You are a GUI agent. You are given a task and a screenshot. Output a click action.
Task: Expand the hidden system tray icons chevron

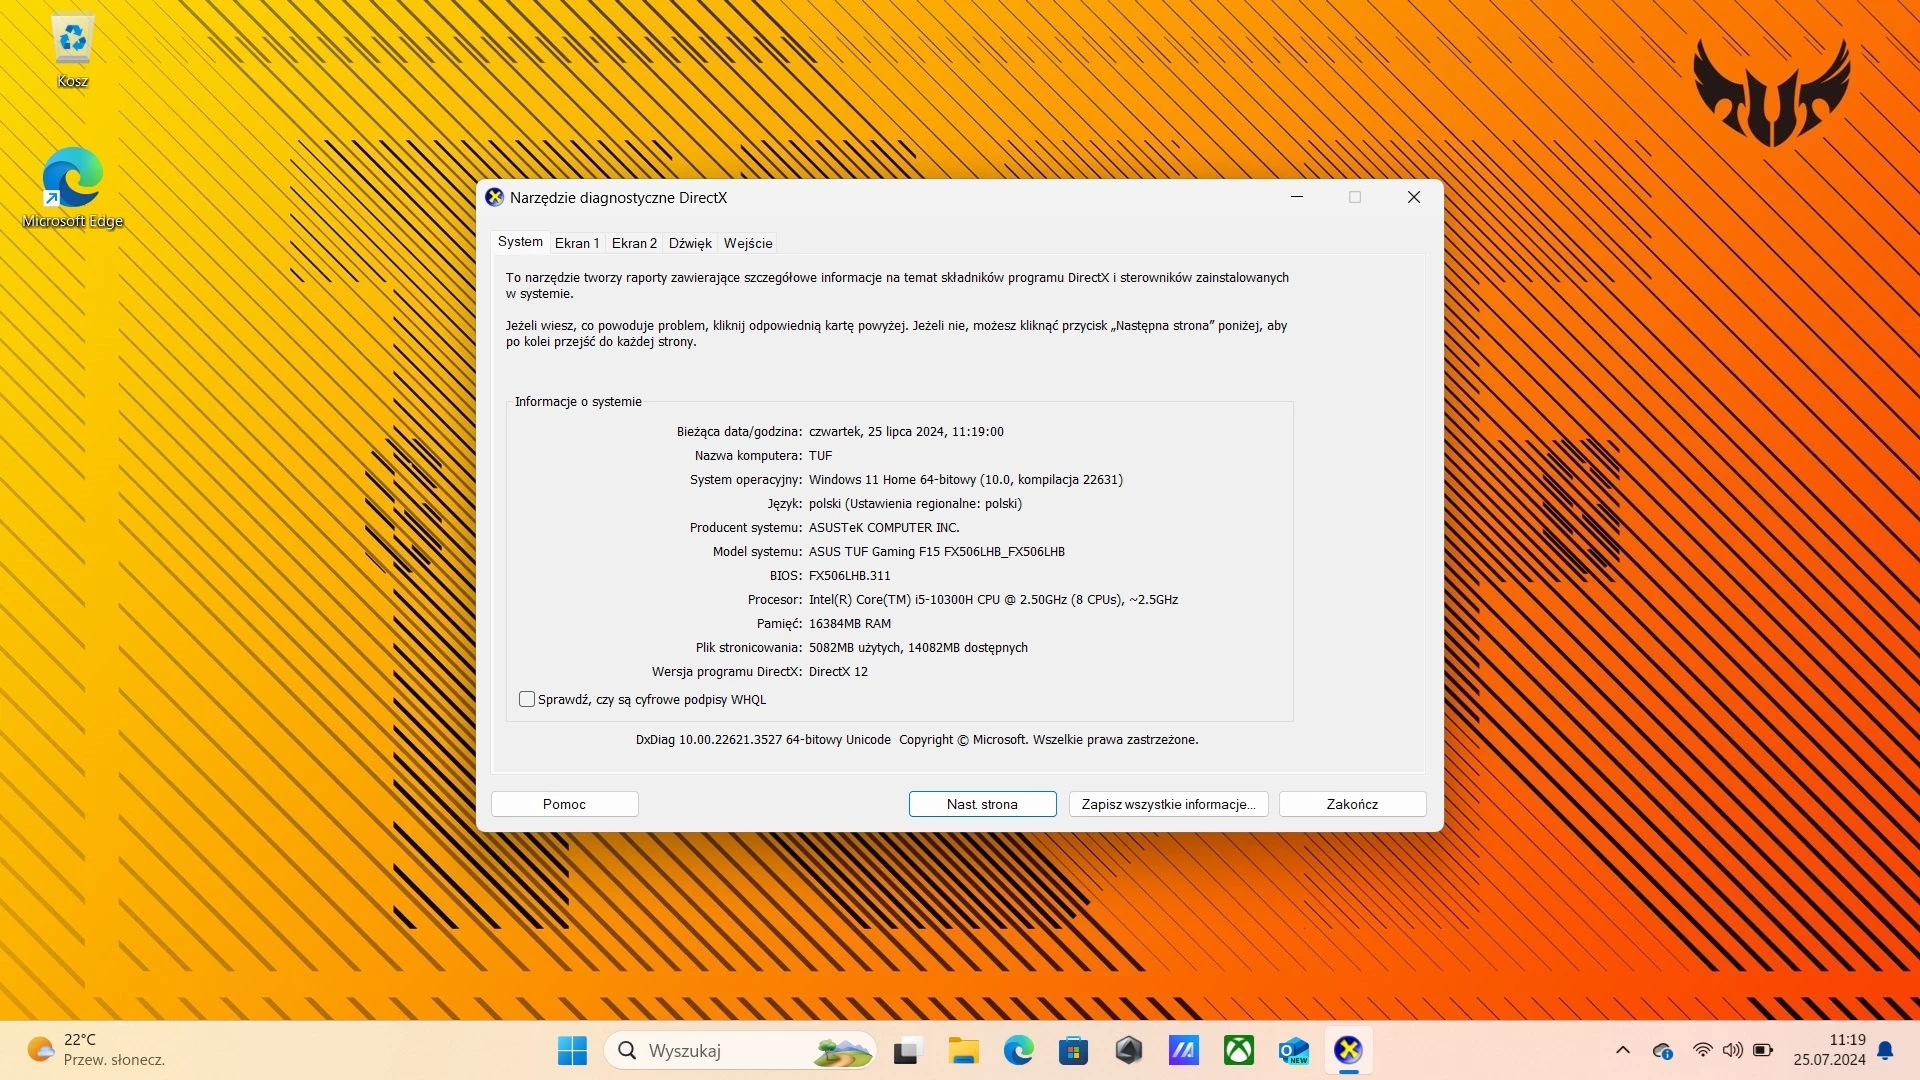[x=1622, y=1050]
